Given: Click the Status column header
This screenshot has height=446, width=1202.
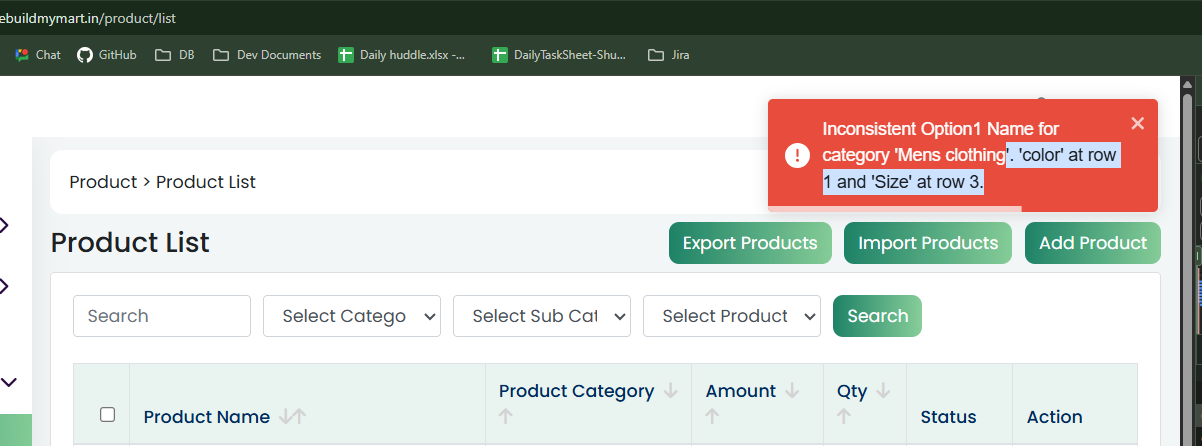Looking at the screenshot, I should tap(948, 417).
